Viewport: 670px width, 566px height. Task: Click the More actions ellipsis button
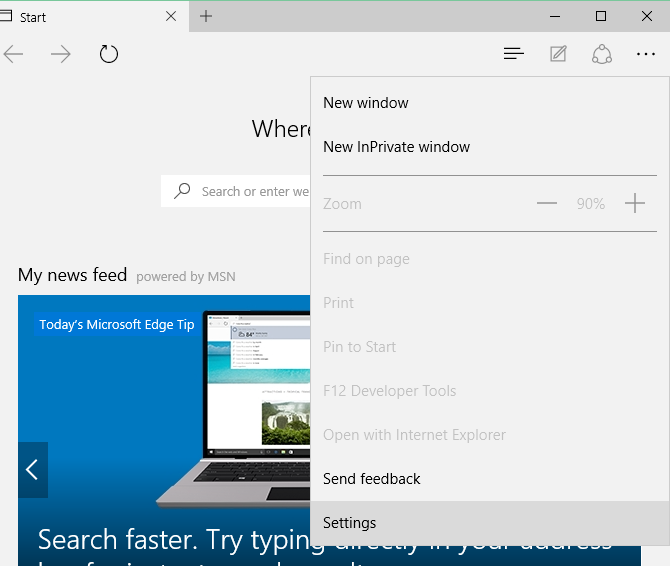[x=646, y=54]
